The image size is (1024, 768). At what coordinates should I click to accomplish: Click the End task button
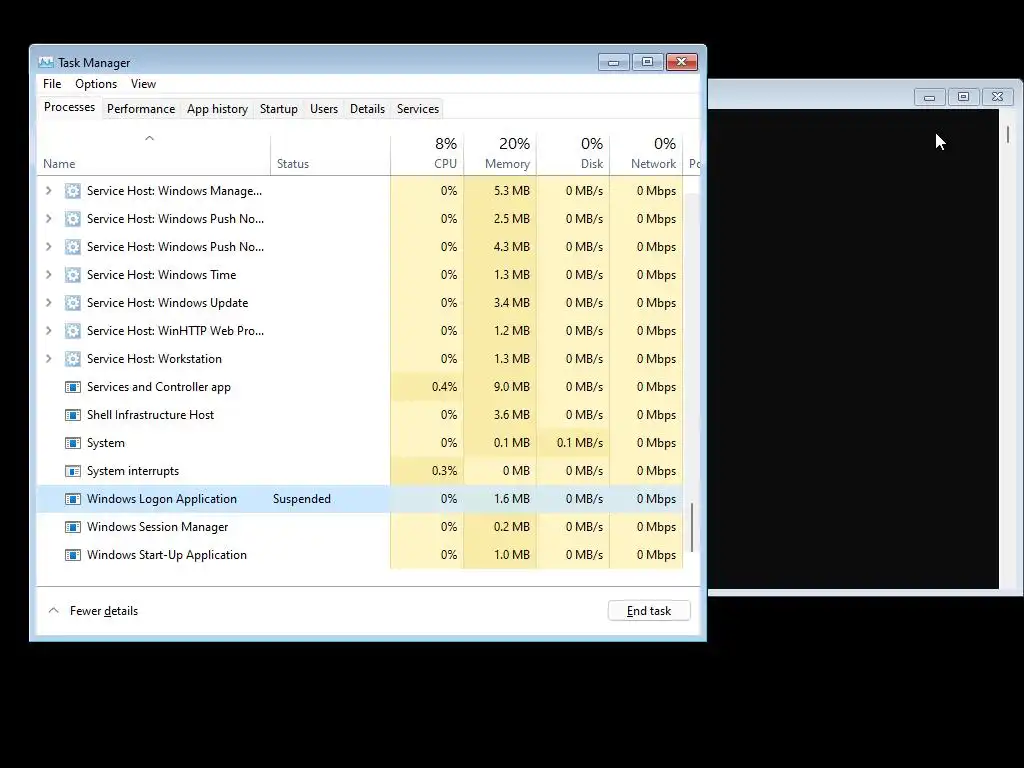point(648,611)
